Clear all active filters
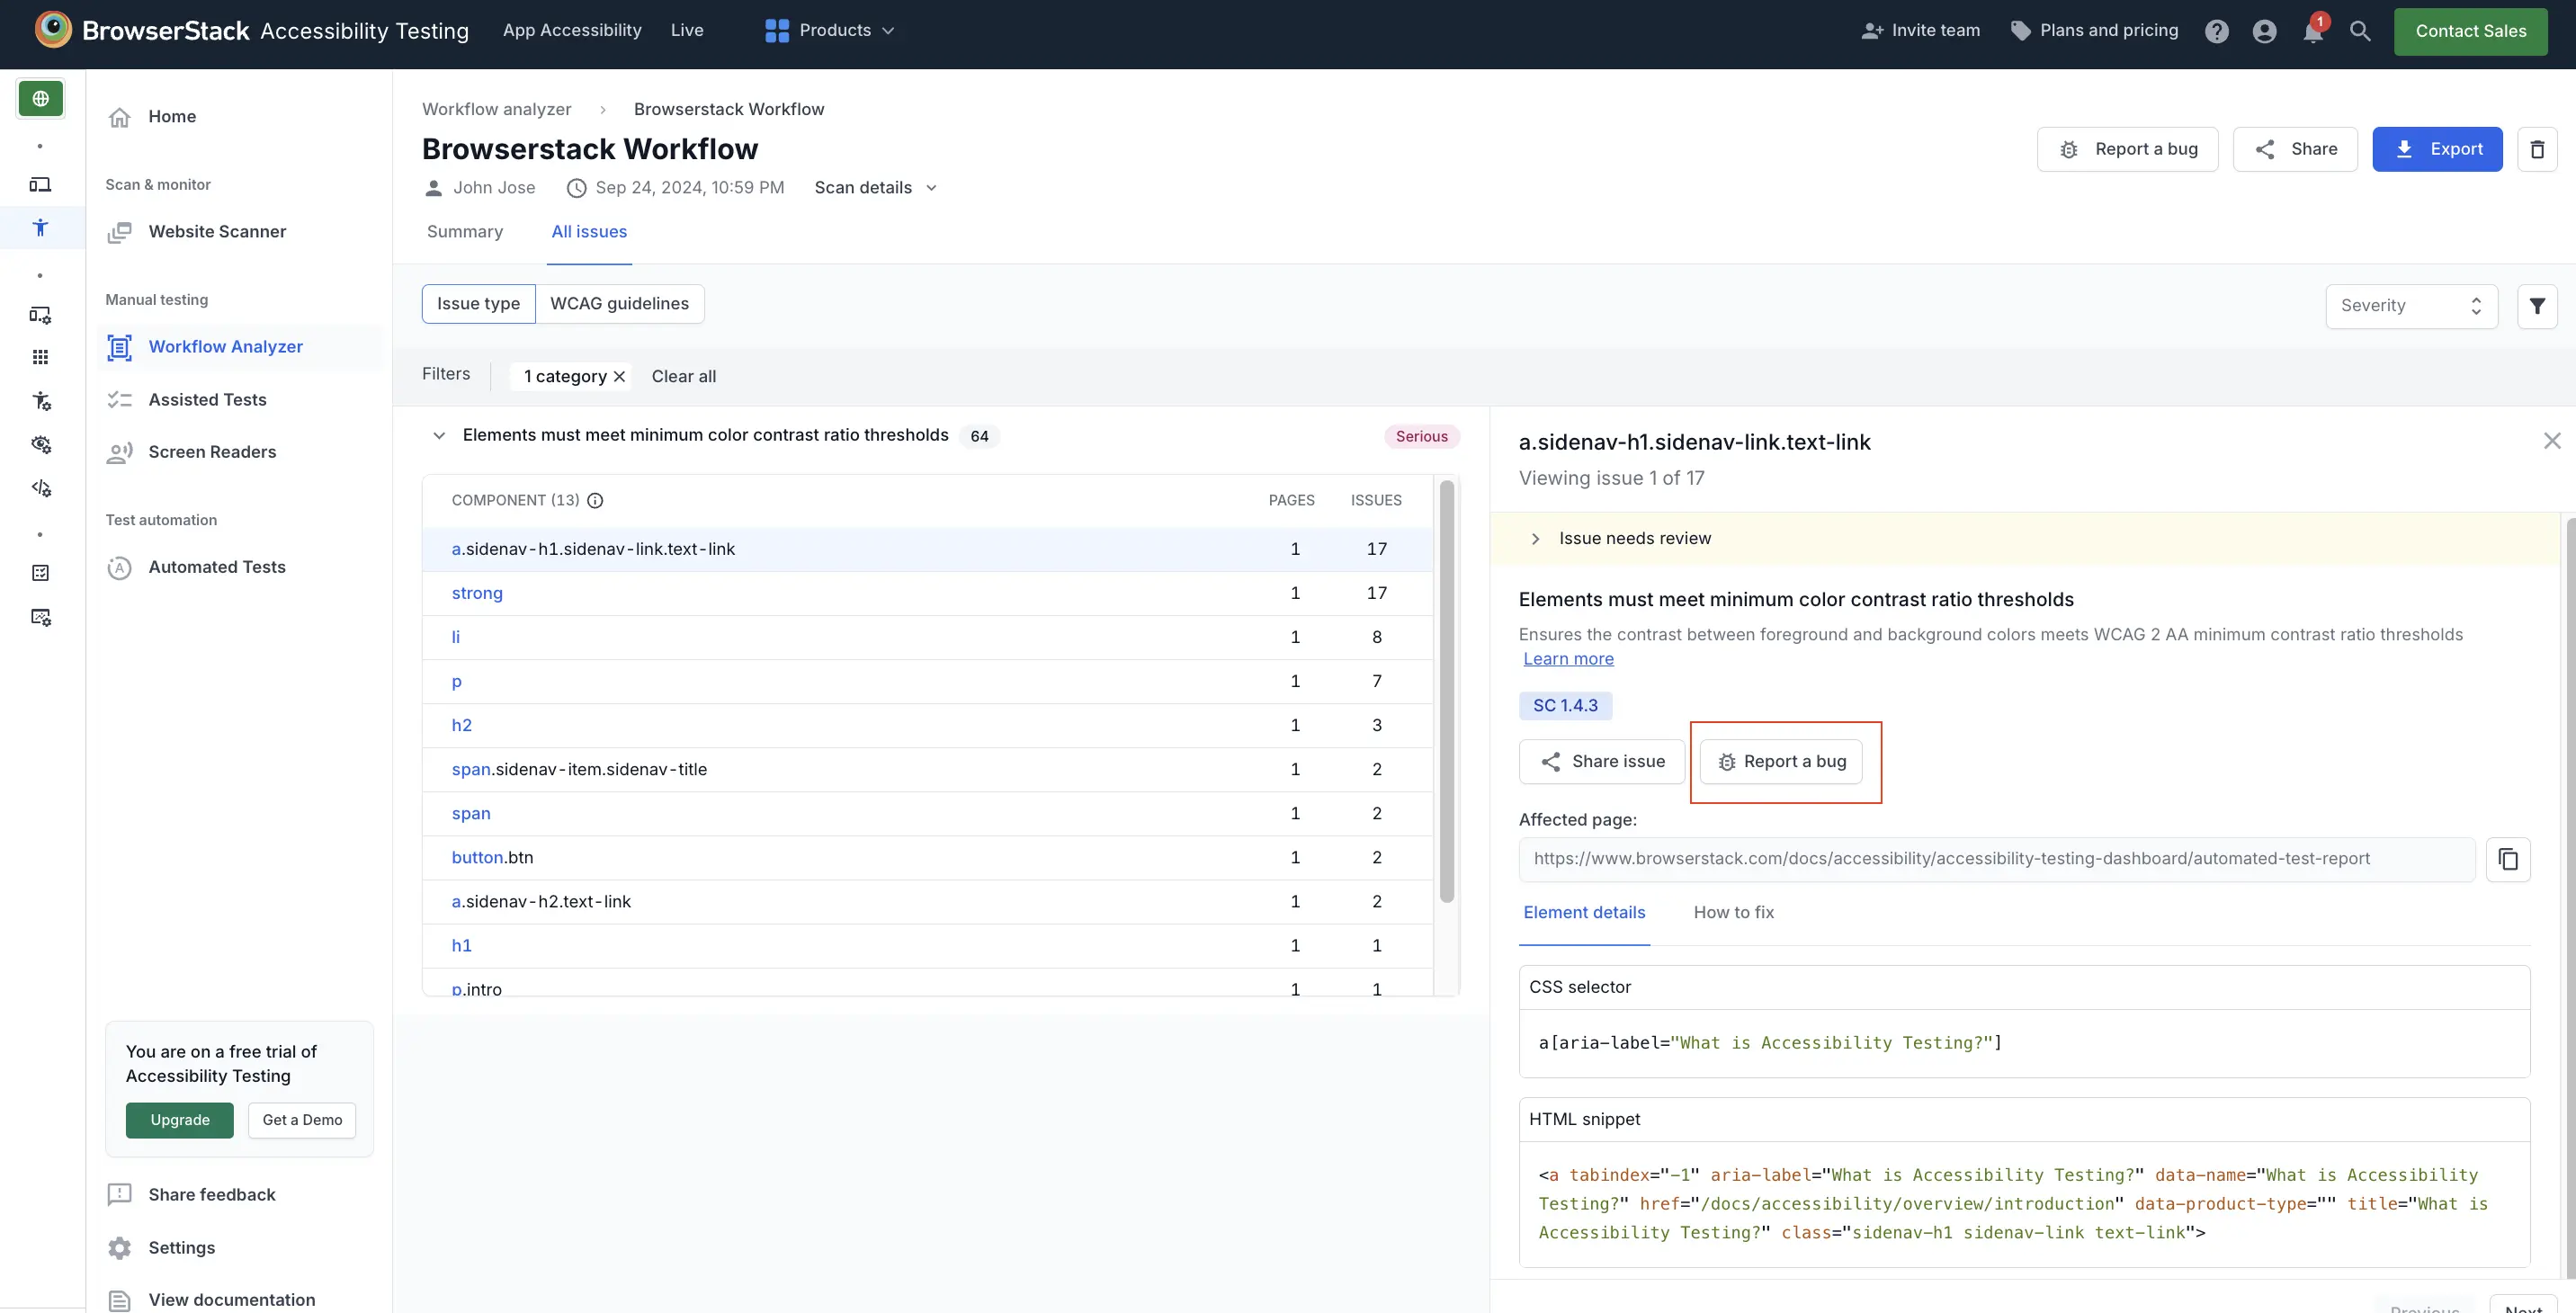 click(682, 375)
